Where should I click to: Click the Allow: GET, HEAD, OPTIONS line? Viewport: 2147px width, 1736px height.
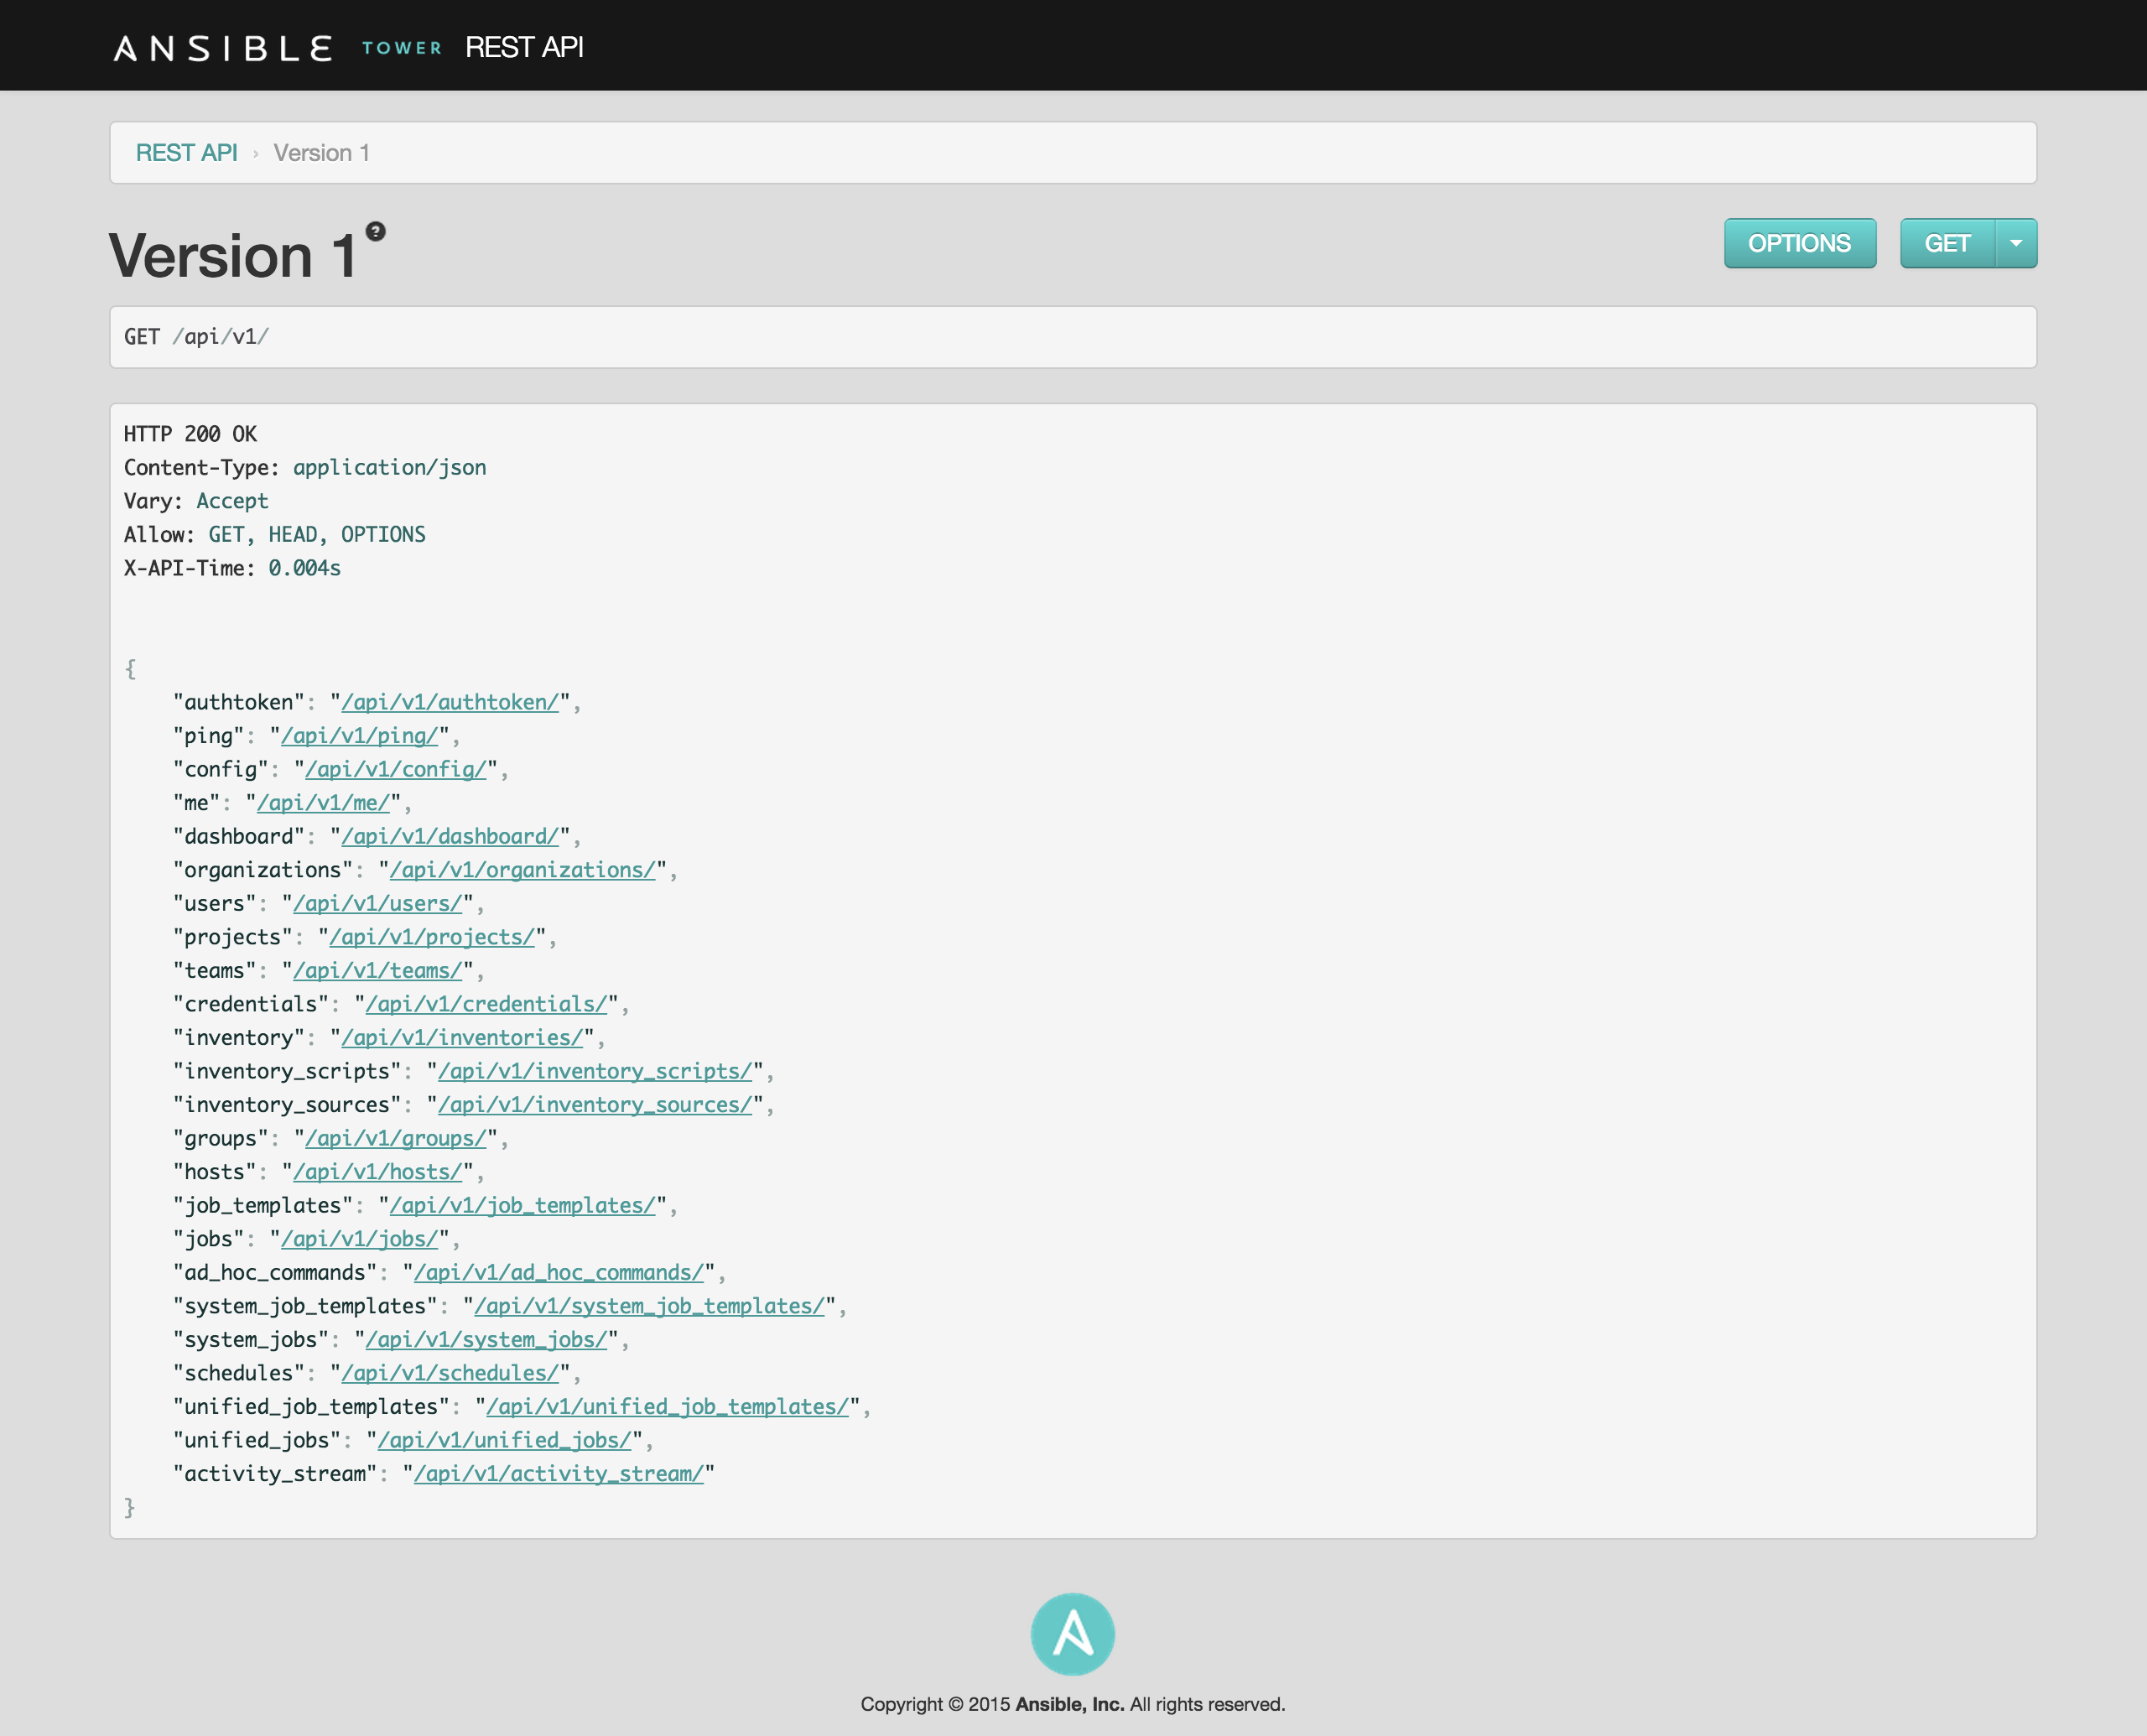click(275, 534)
